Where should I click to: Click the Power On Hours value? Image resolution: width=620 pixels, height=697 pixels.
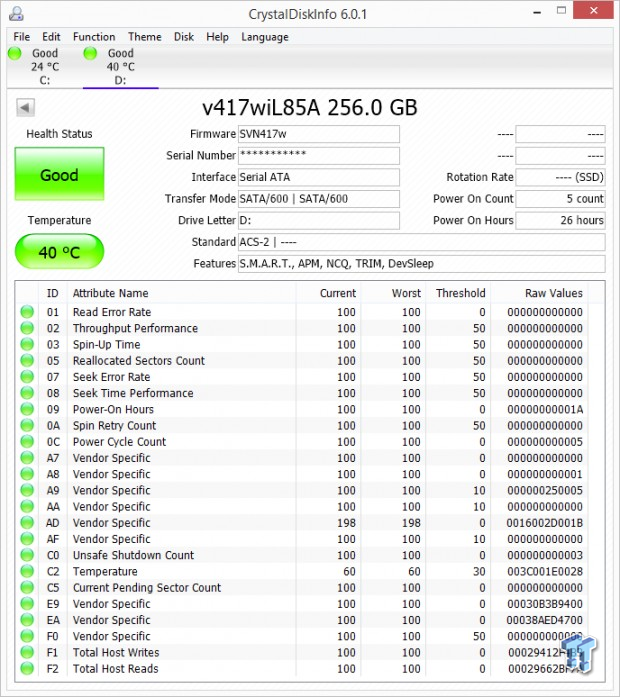click(560, 220)
